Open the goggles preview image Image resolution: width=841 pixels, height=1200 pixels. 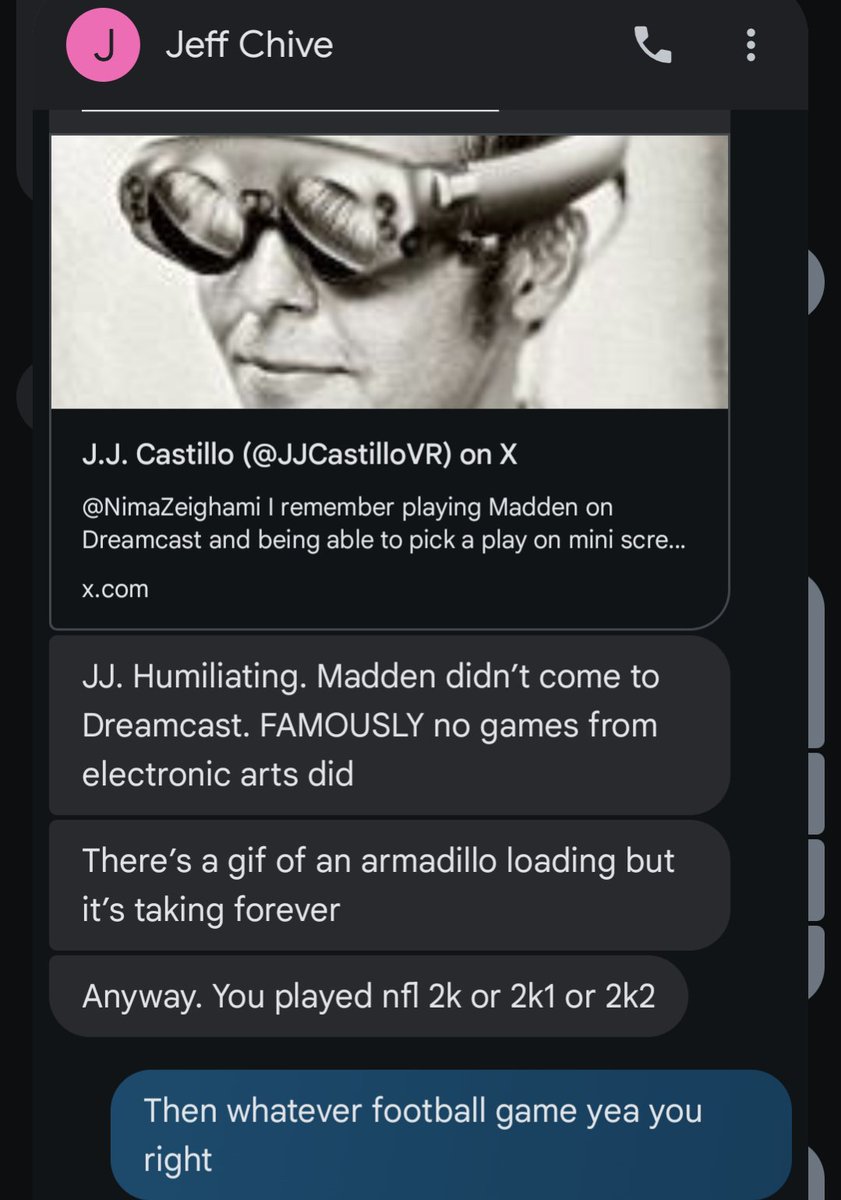(x=389, y=271)
